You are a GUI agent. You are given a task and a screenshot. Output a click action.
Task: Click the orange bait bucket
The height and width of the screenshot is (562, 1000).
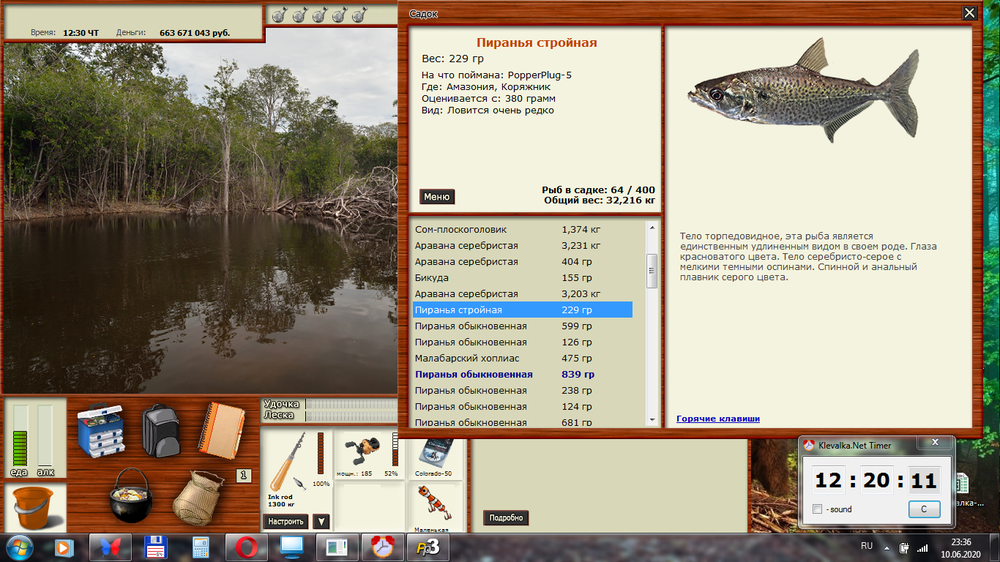coord(35,508)
